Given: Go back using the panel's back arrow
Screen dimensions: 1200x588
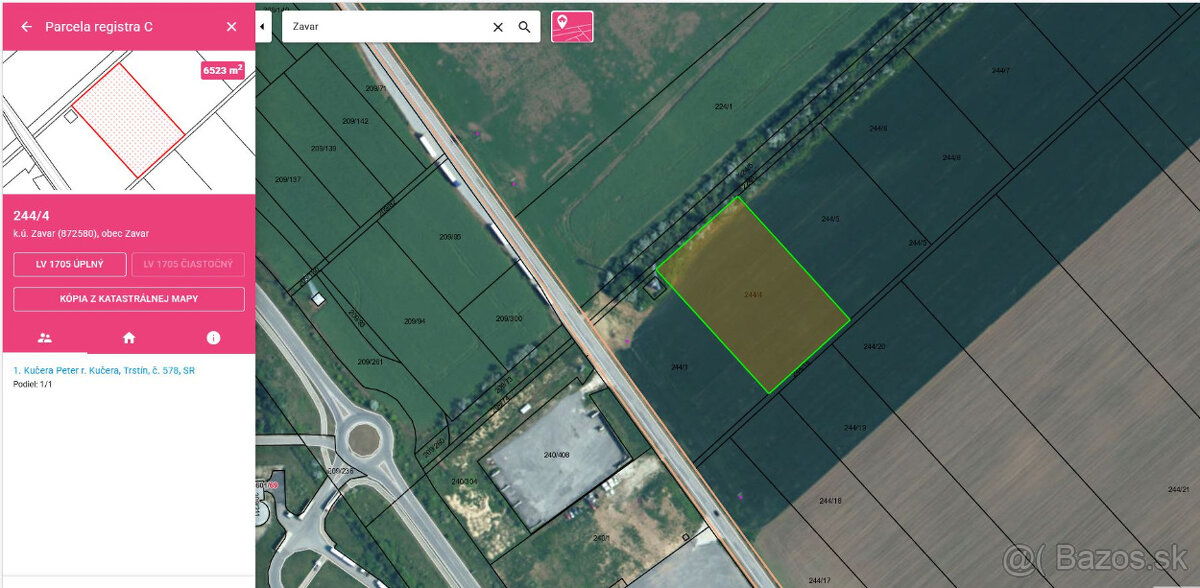Looking at the screenshot, I should [x=26, y=27].
